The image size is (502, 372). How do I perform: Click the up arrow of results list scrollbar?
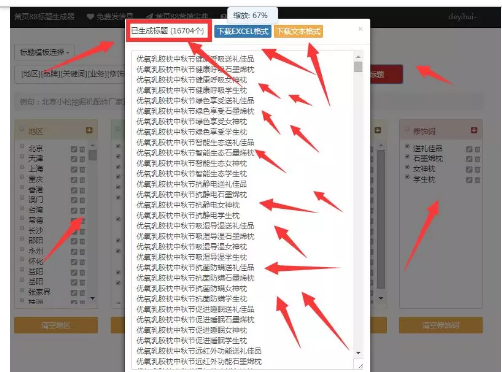358,57
